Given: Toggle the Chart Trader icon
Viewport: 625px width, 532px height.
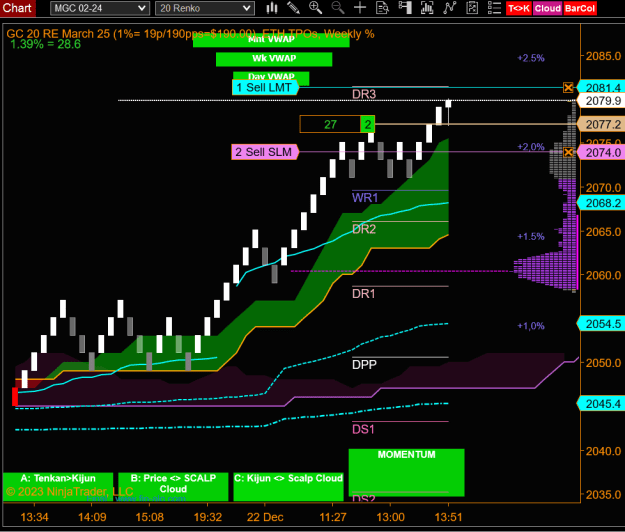Looking at the screenshot, I should [405, 8].
